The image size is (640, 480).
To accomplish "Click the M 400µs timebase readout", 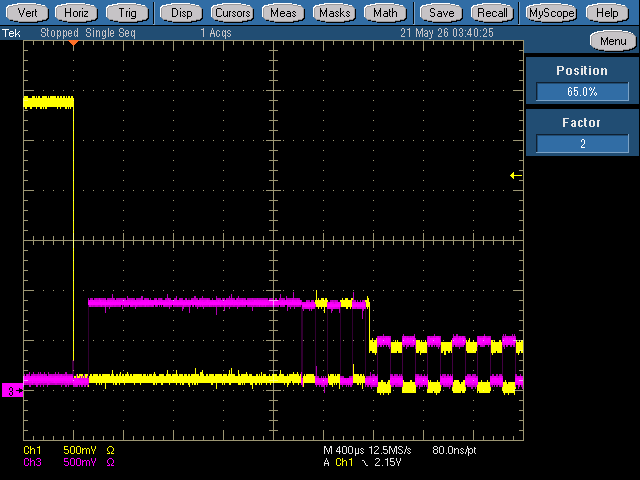I will 344,450.
